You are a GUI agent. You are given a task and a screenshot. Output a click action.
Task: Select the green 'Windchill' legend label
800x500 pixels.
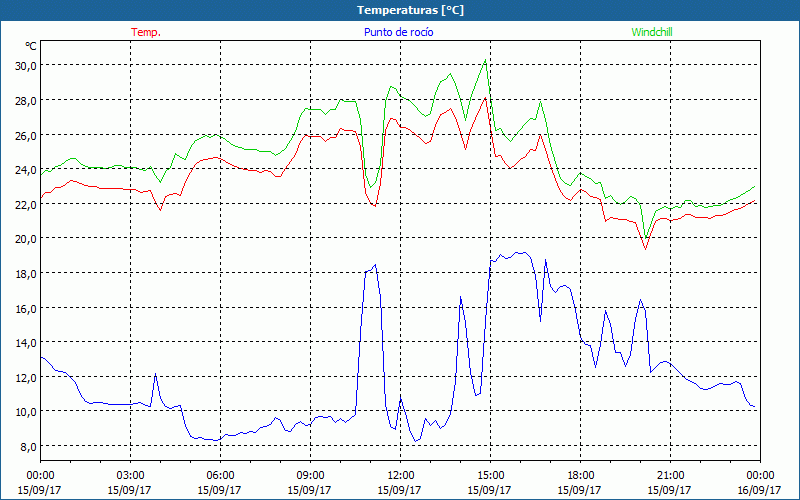652,32
